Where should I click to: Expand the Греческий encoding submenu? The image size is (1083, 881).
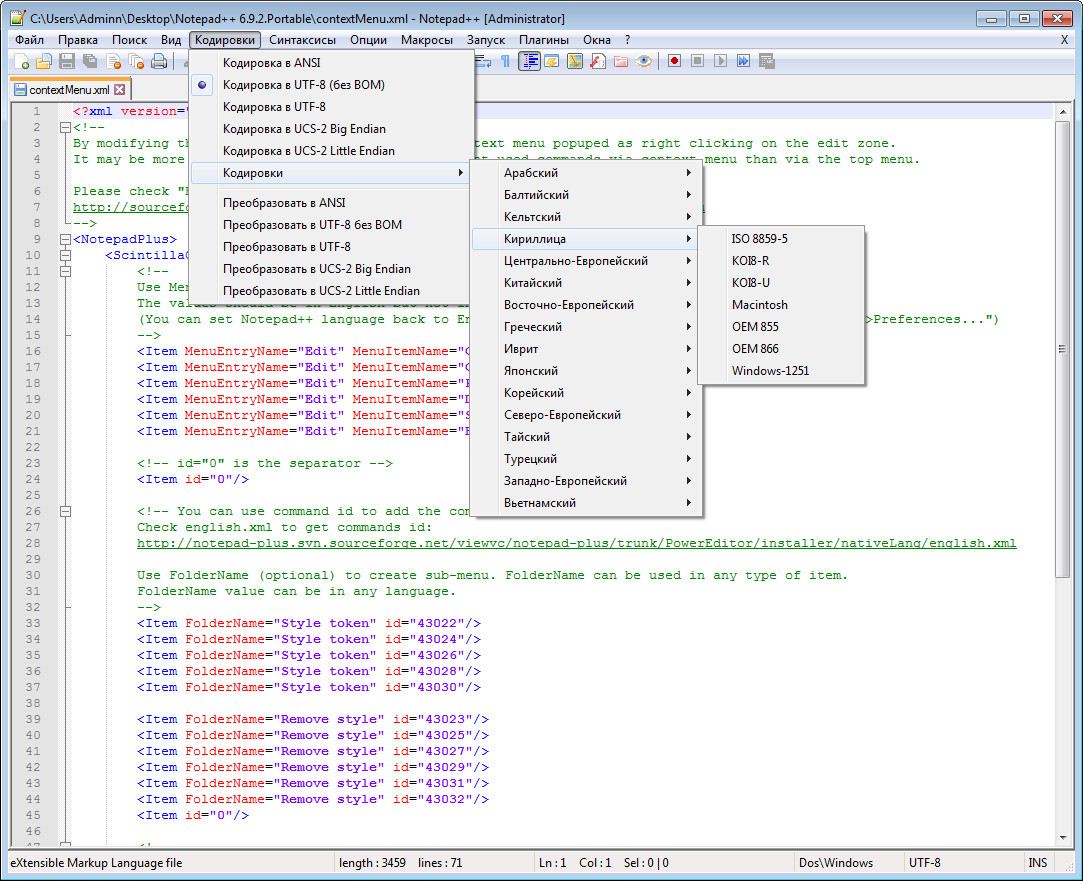point(532,327)
